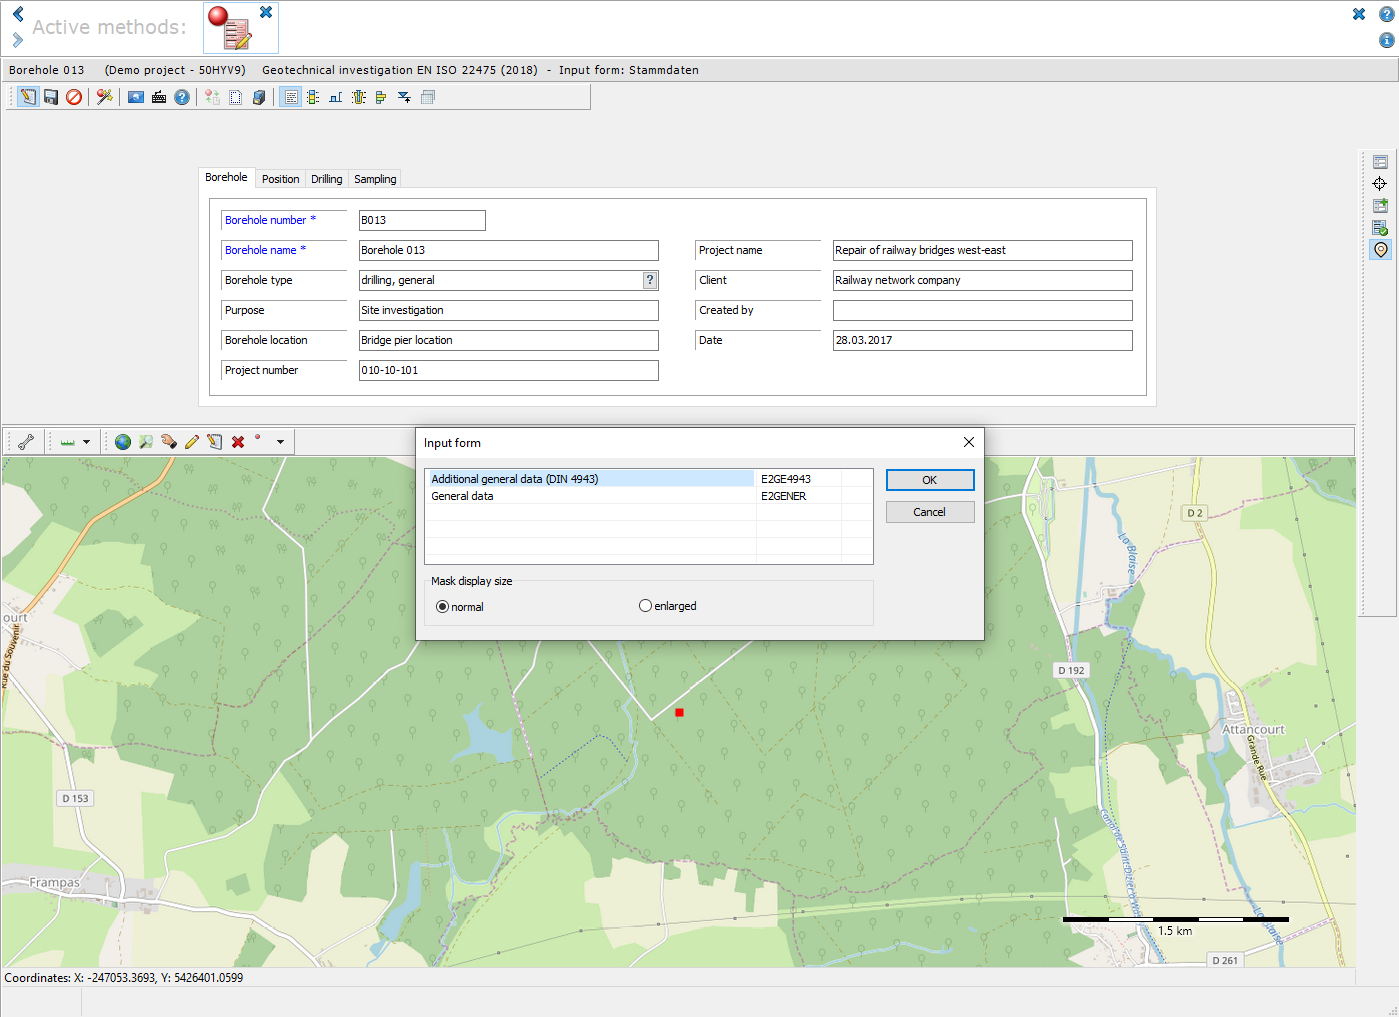Click the add form plus icon in sidebar
The width and height of the screenshot is (1399, 1017).
coord(1380,206)
